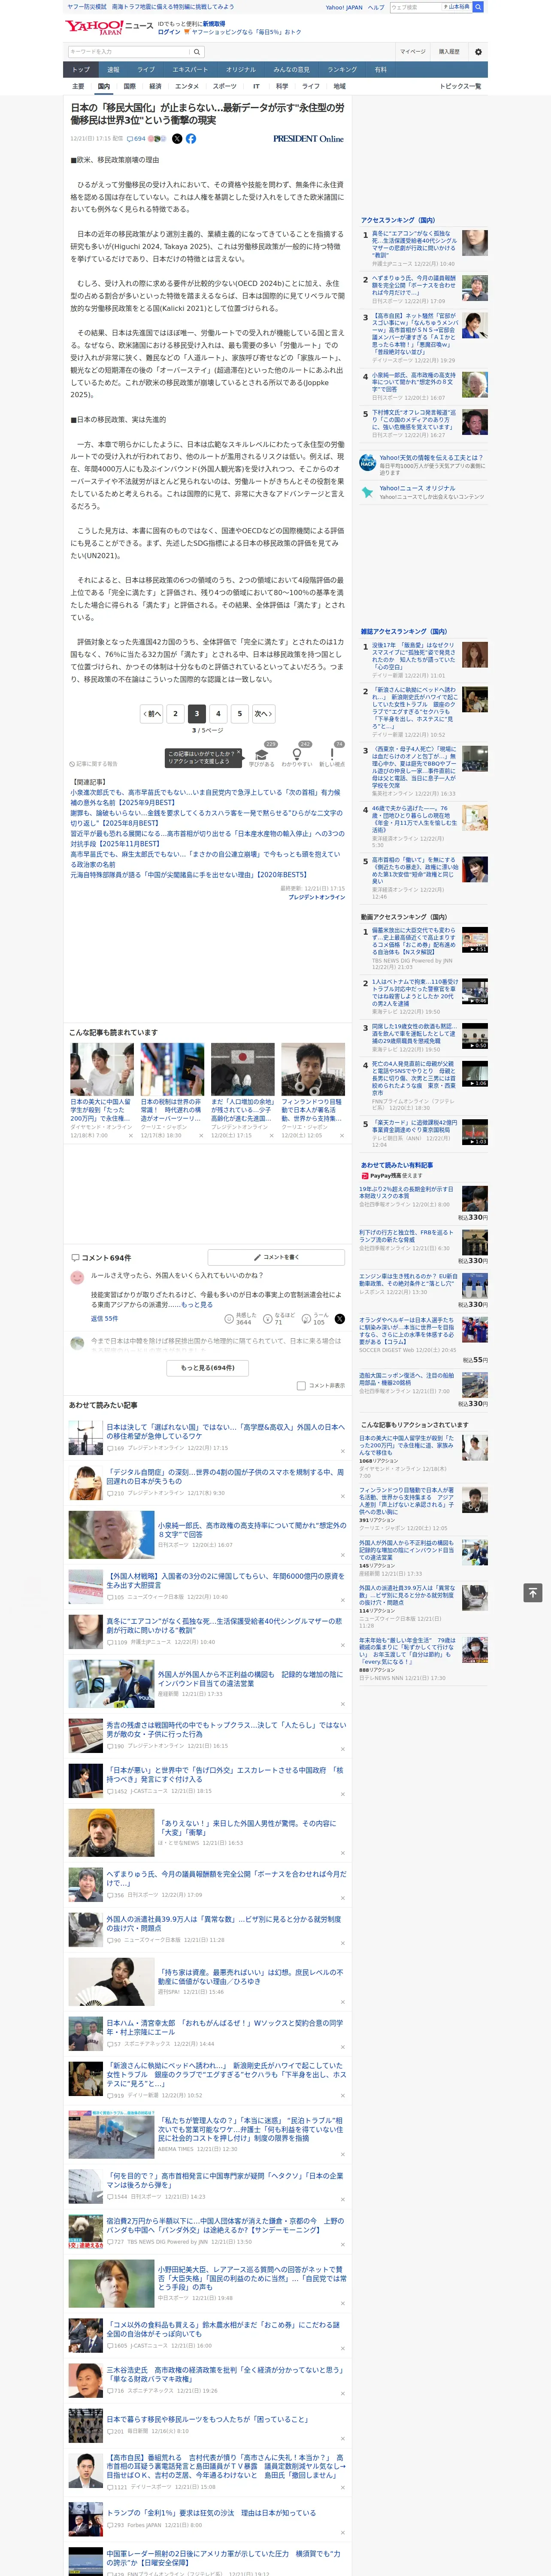Click 記事に関する報告 report icon link
Screen dimensions: 551x2576
[x=93, y=764]
